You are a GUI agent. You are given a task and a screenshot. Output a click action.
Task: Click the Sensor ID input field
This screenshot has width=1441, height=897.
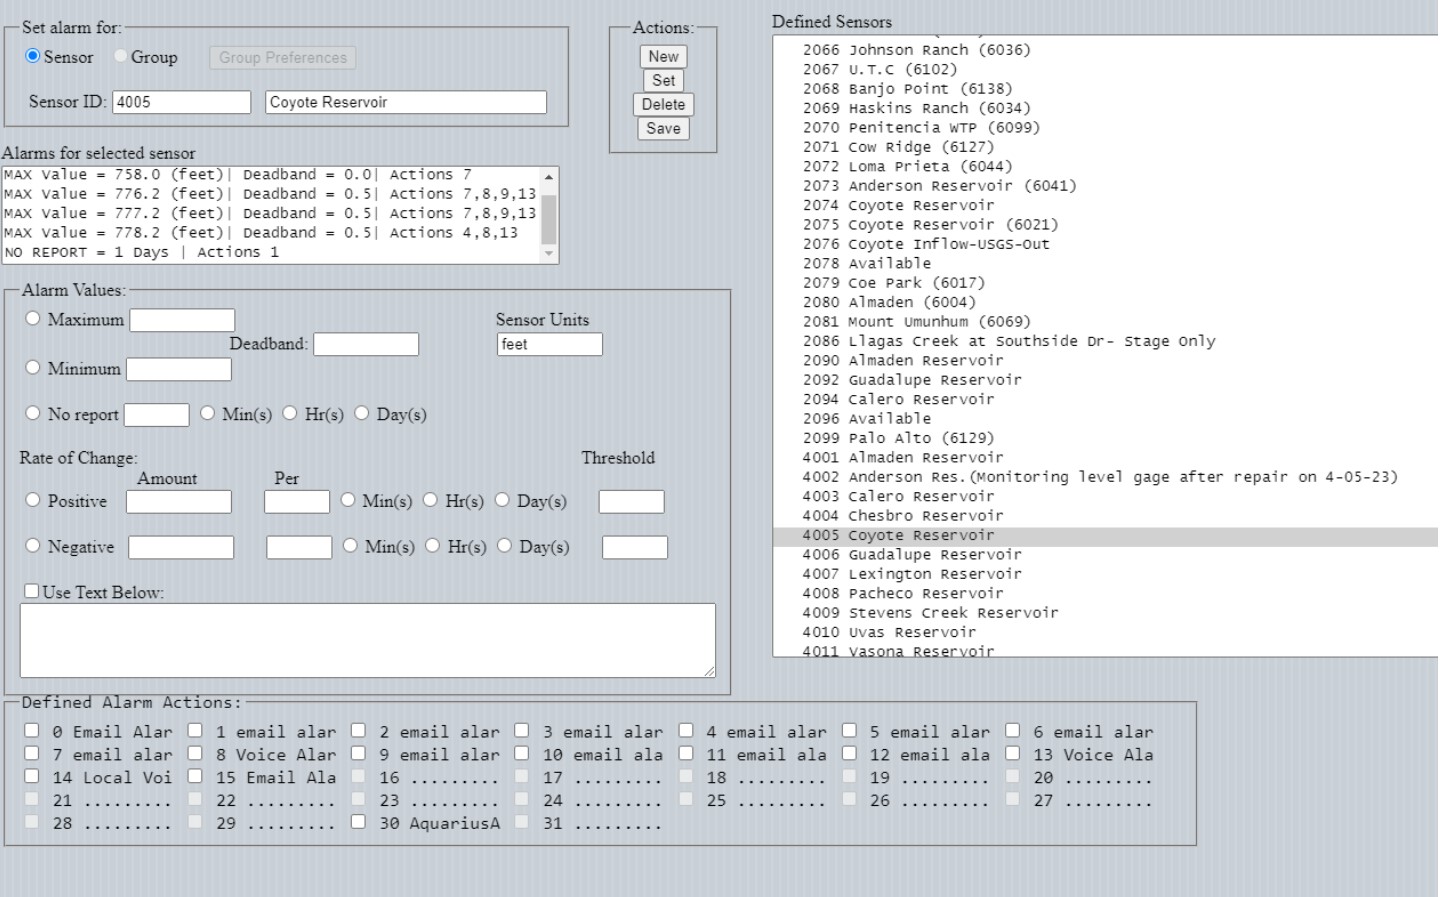(x=181, y=102)
